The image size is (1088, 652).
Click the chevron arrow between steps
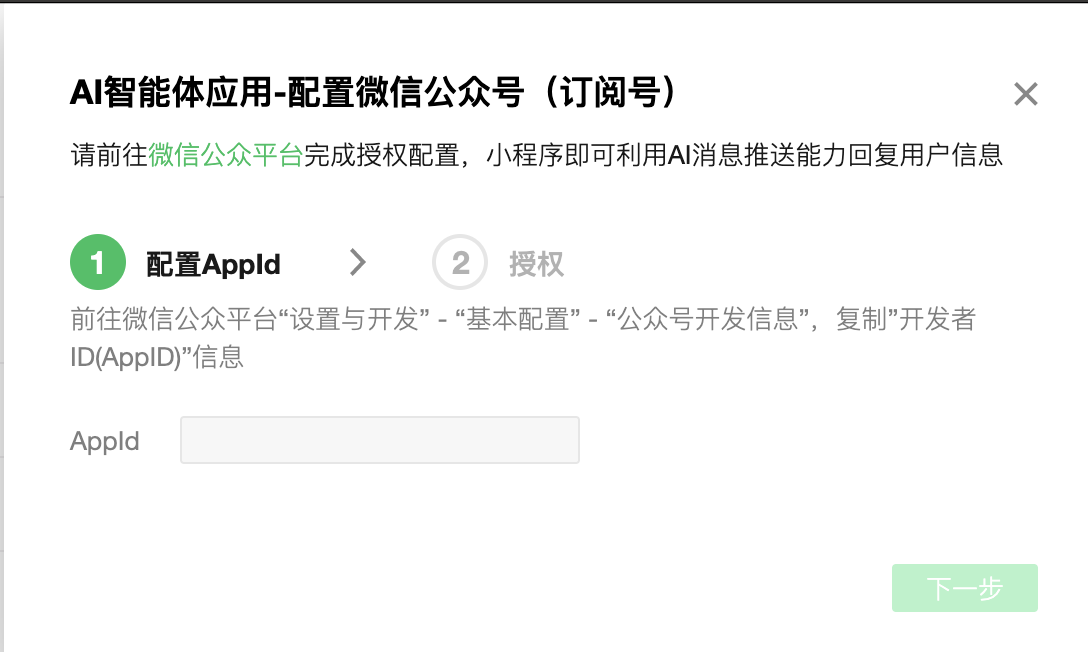[x=357, y=262]
